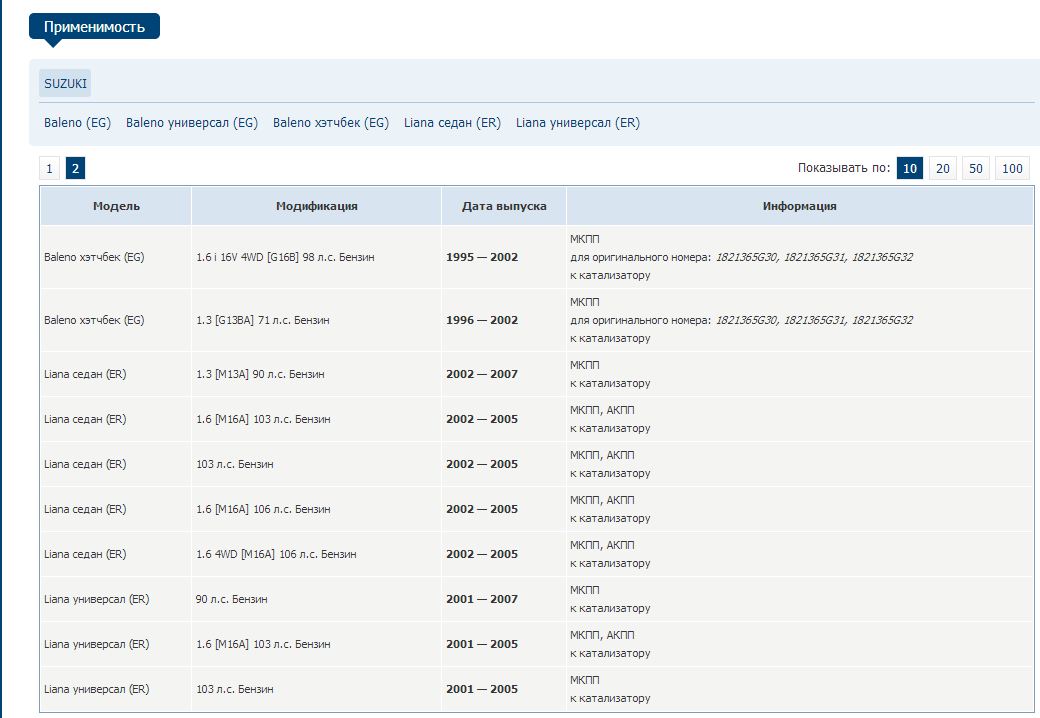Click the Информация column header
The height and width of the screenshot is (718, 1040).
799,206
